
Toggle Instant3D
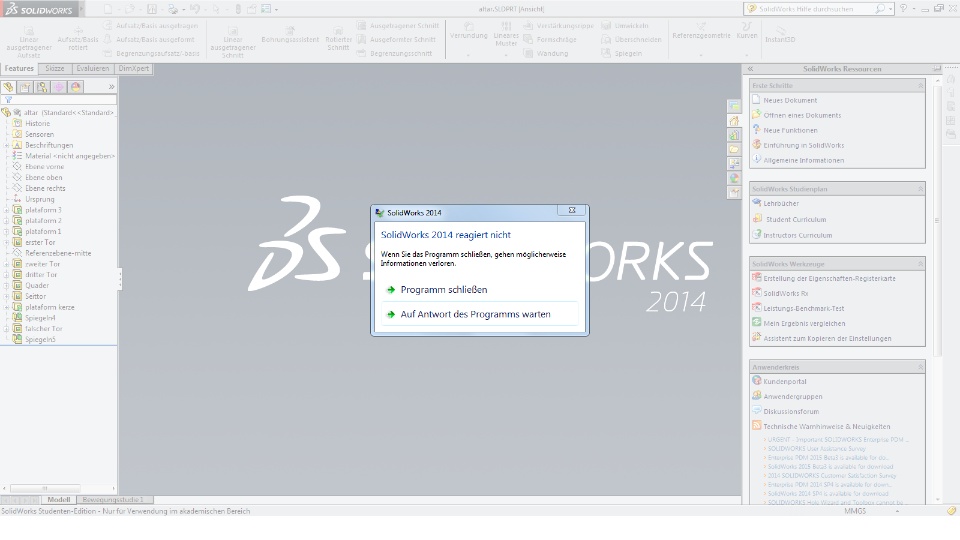coord(780,34)
